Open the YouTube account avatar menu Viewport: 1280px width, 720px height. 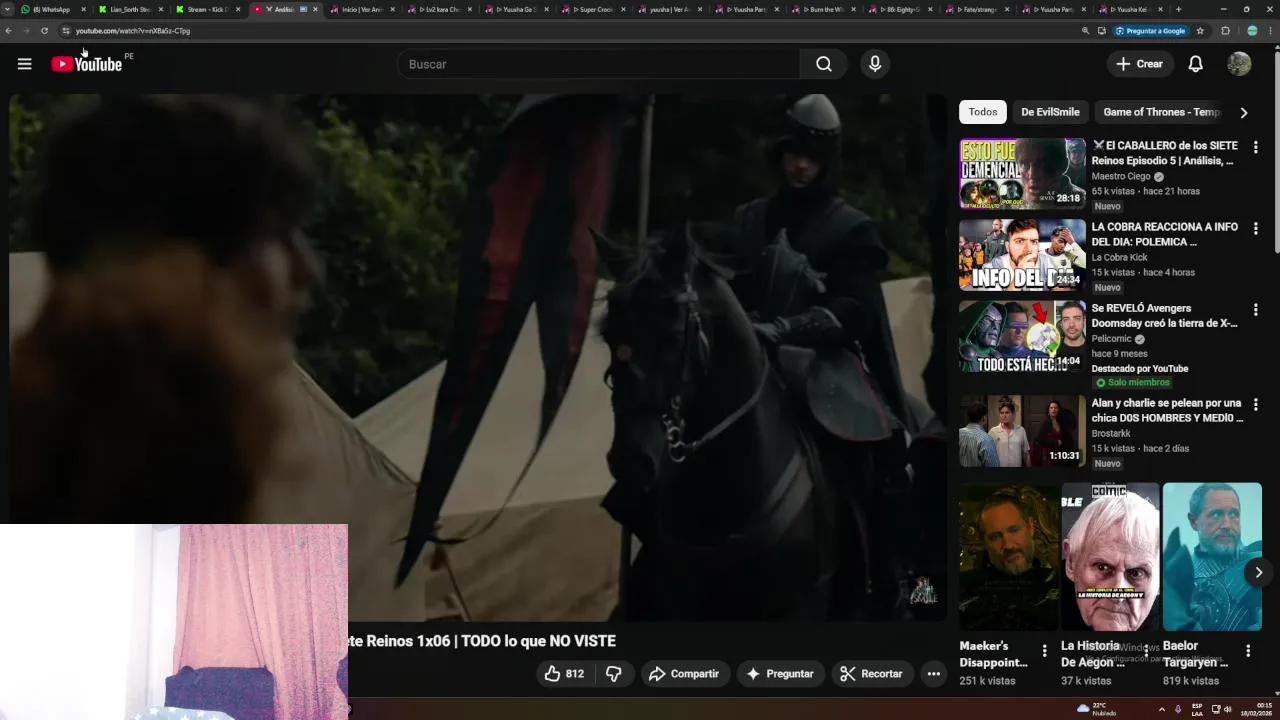click(x=1239, y=64)
